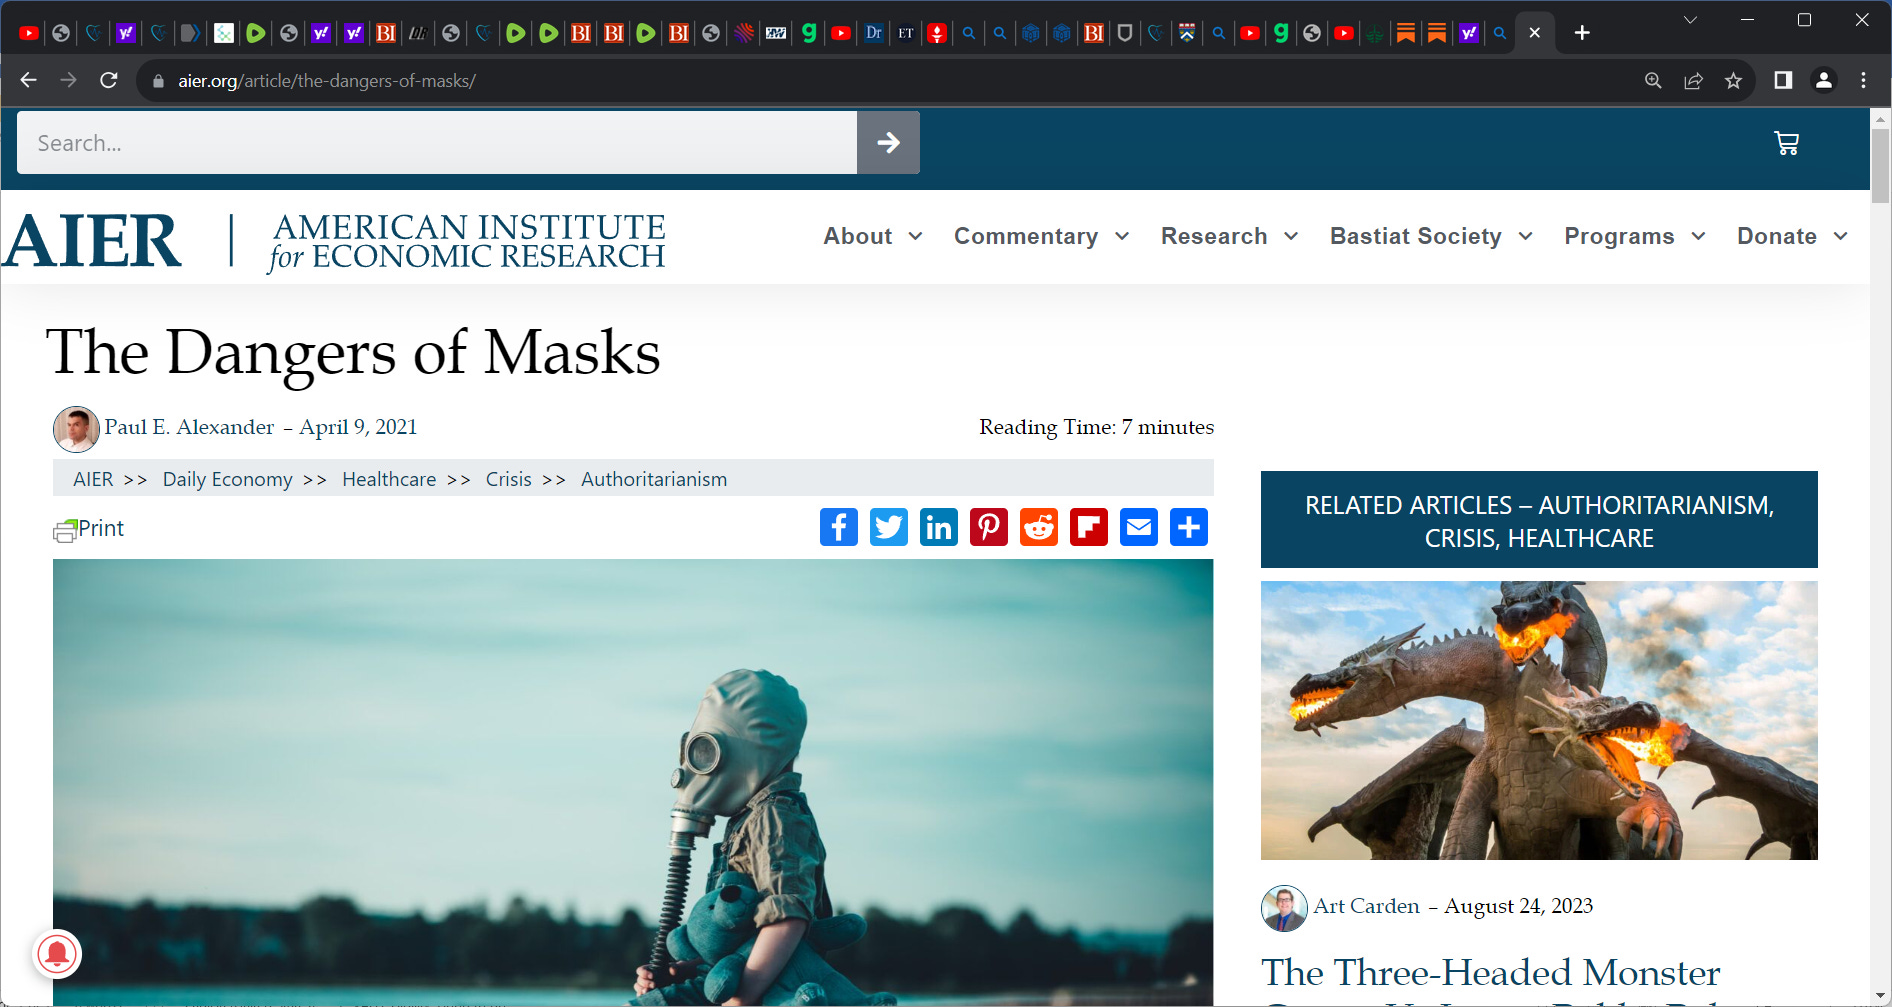Click Paul E. Alexander author avatar
The image size is (1892, 1007).
click(76, 429)
